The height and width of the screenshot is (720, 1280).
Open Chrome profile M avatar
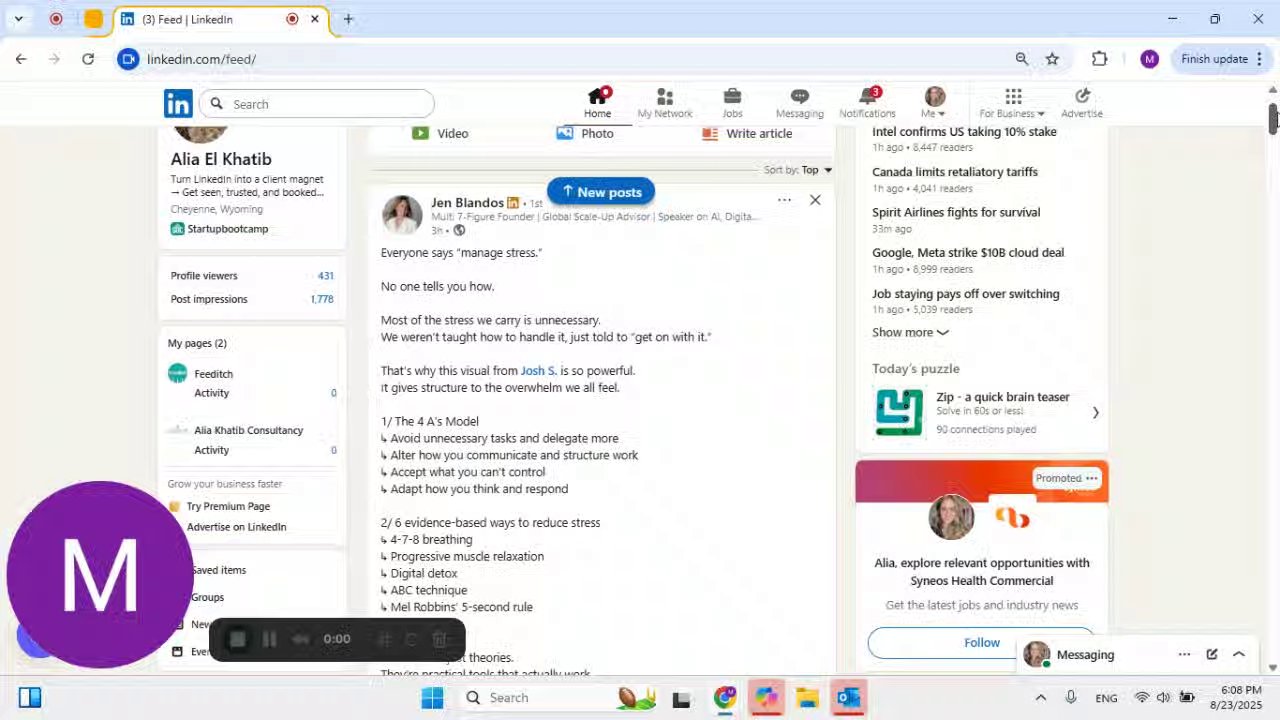(x=1149, y=59)
